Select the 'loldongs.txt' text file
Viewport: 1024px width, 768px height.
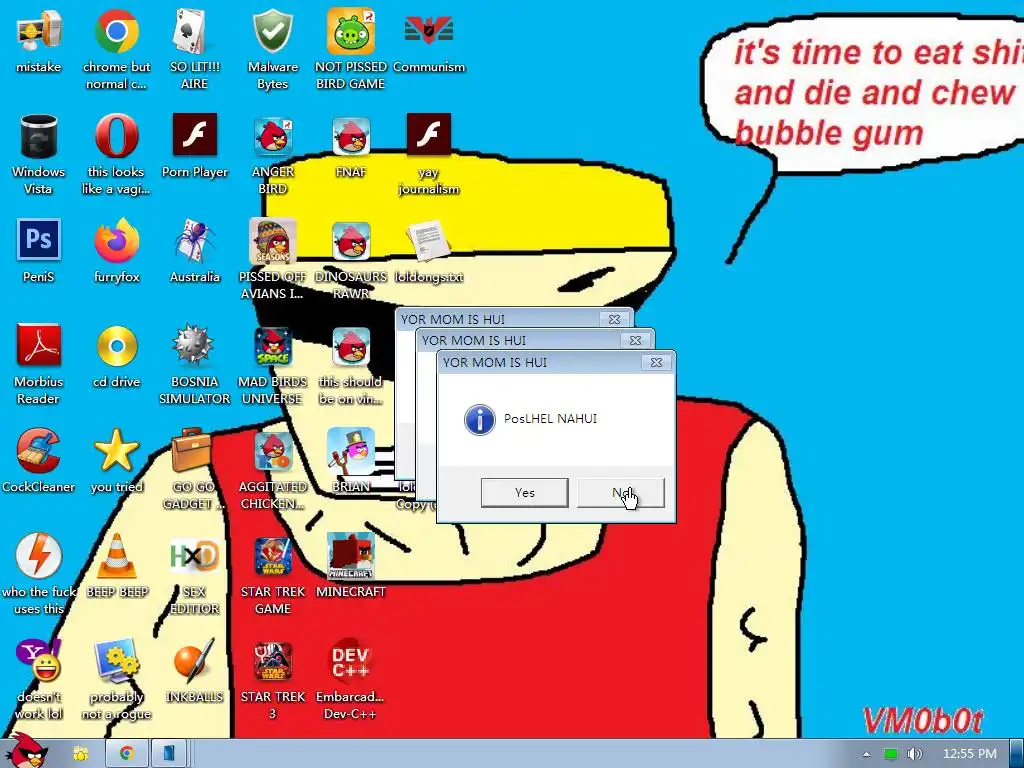428,240
